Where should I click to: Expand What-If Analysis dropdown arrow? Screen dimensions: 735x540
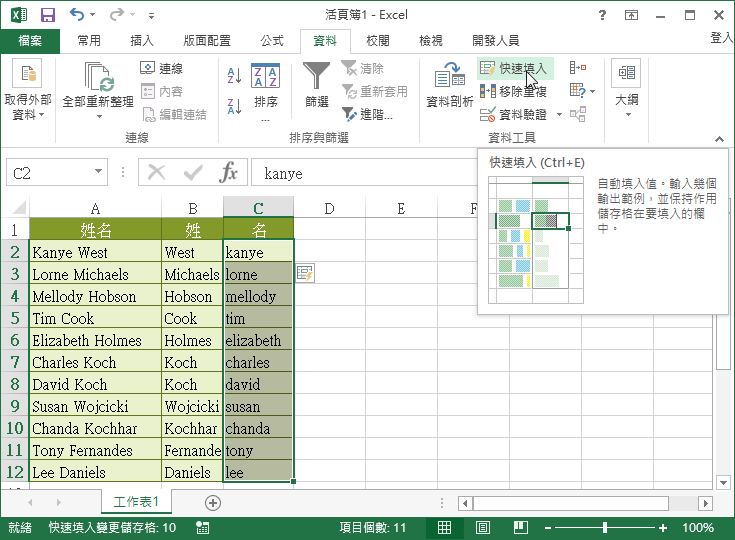(592, 91)
